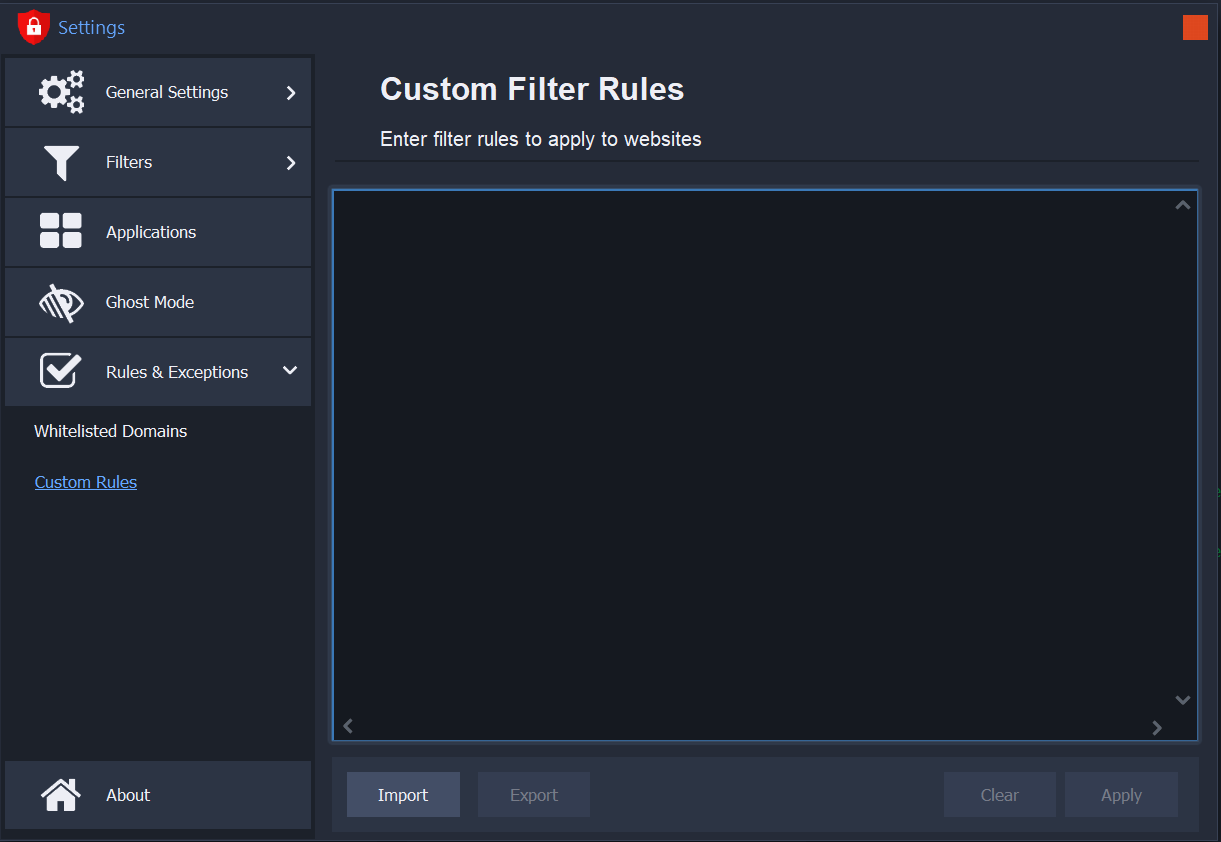The width and height of the screenshot is (1221, 842).
Task: Click the Settings window title text
Action: pyautogui.click(x=92, y=28)
